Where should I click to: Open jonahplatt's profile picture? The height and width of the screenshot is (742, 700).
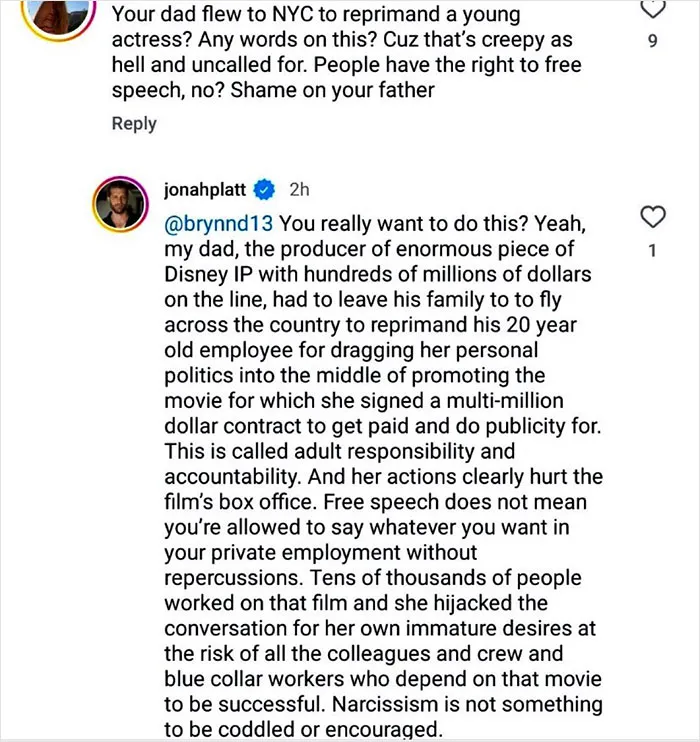pos(120,203)
